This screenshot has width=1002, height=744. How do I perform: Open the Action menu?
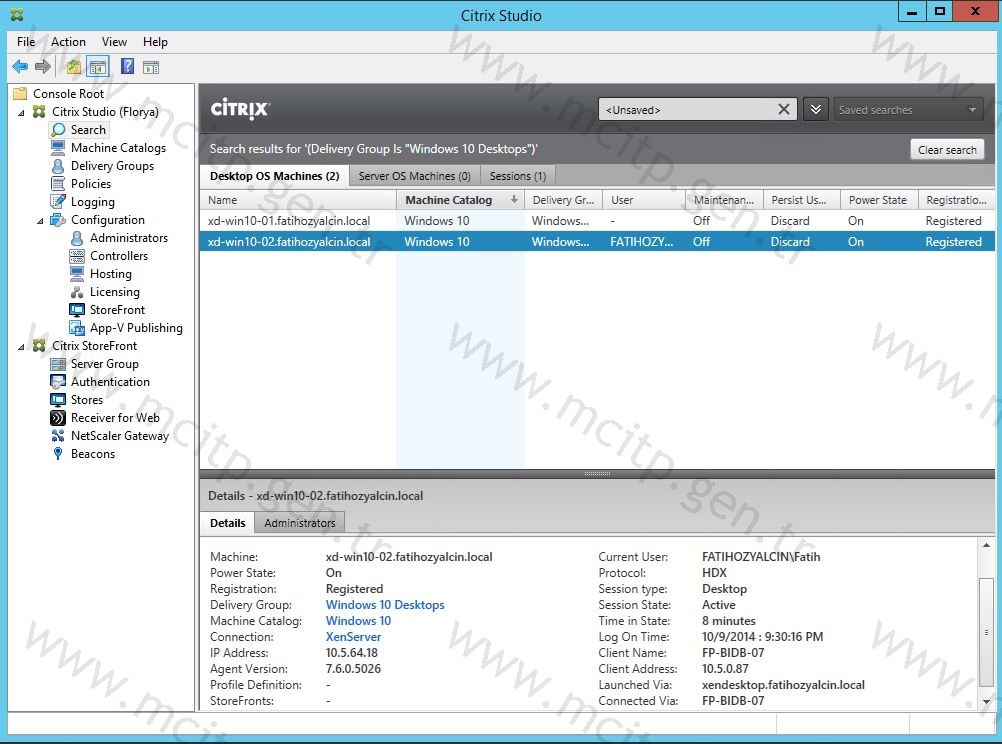point(68,42)
